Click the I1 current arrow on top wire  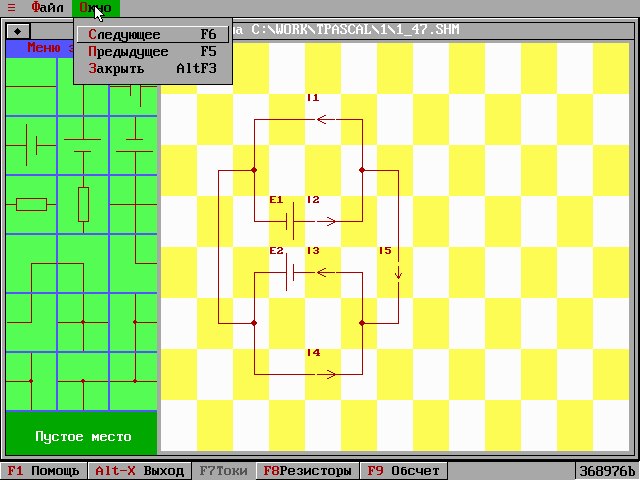324,120
